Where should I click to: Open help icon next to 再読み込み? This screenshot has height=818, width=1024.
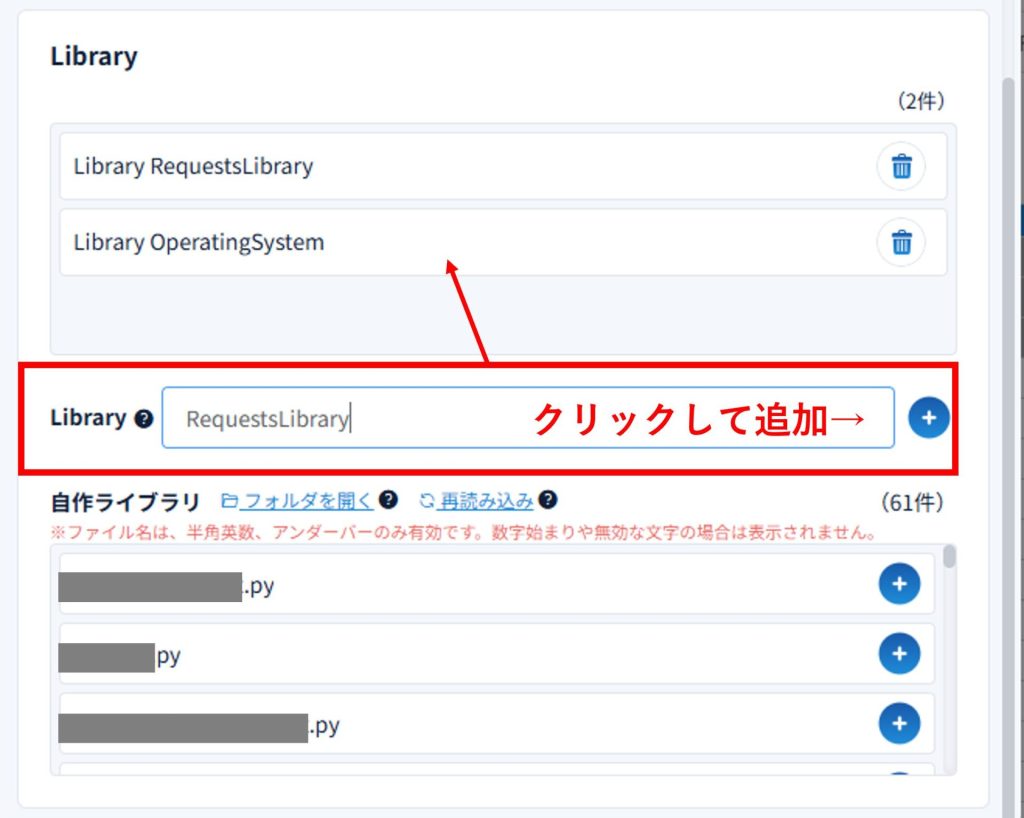point(548,500)
